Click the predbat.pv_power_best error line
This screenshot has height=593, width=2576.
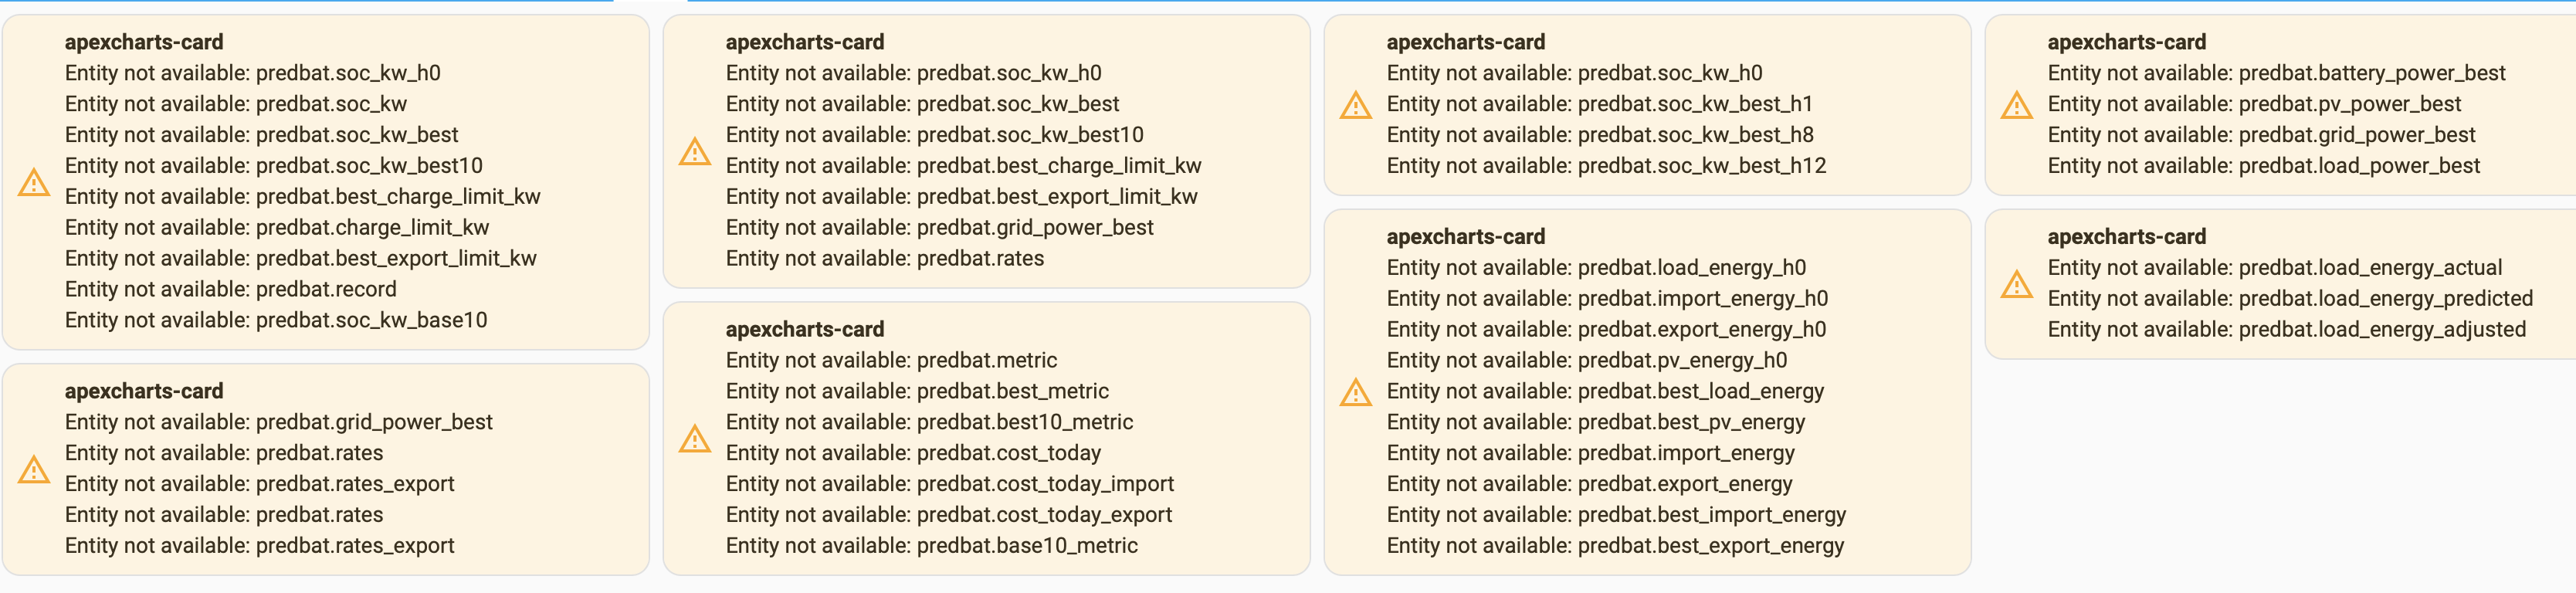(2255, 104)
